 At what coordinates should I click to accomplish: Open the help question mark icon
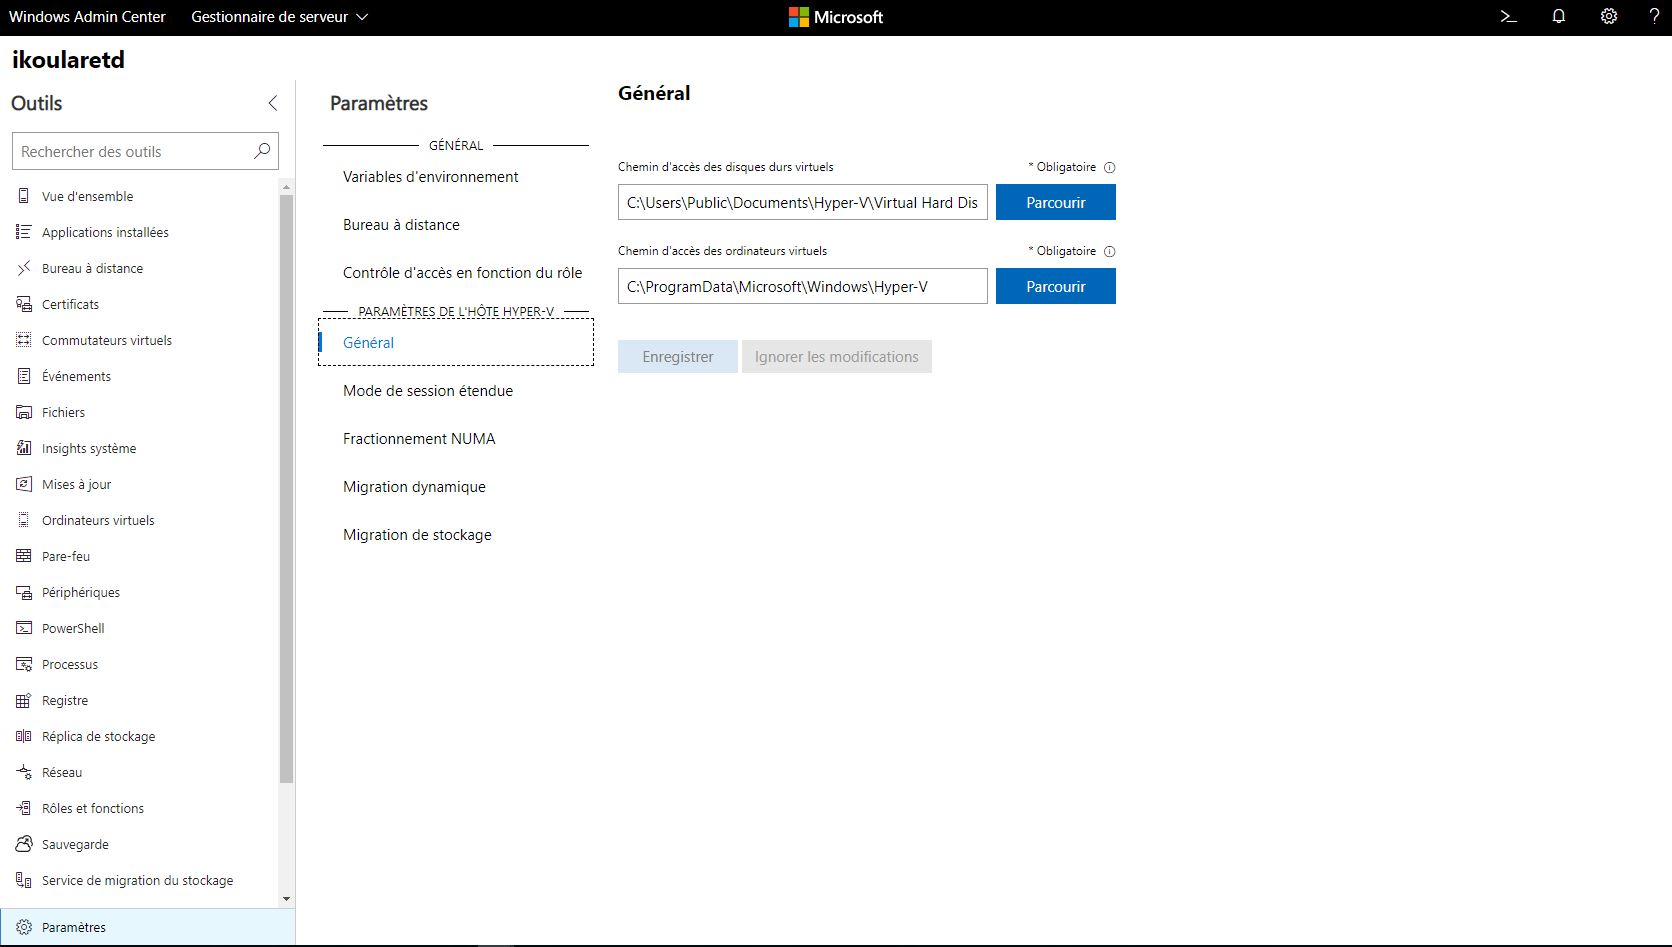pyautogui.click(x=1654, y=17)
